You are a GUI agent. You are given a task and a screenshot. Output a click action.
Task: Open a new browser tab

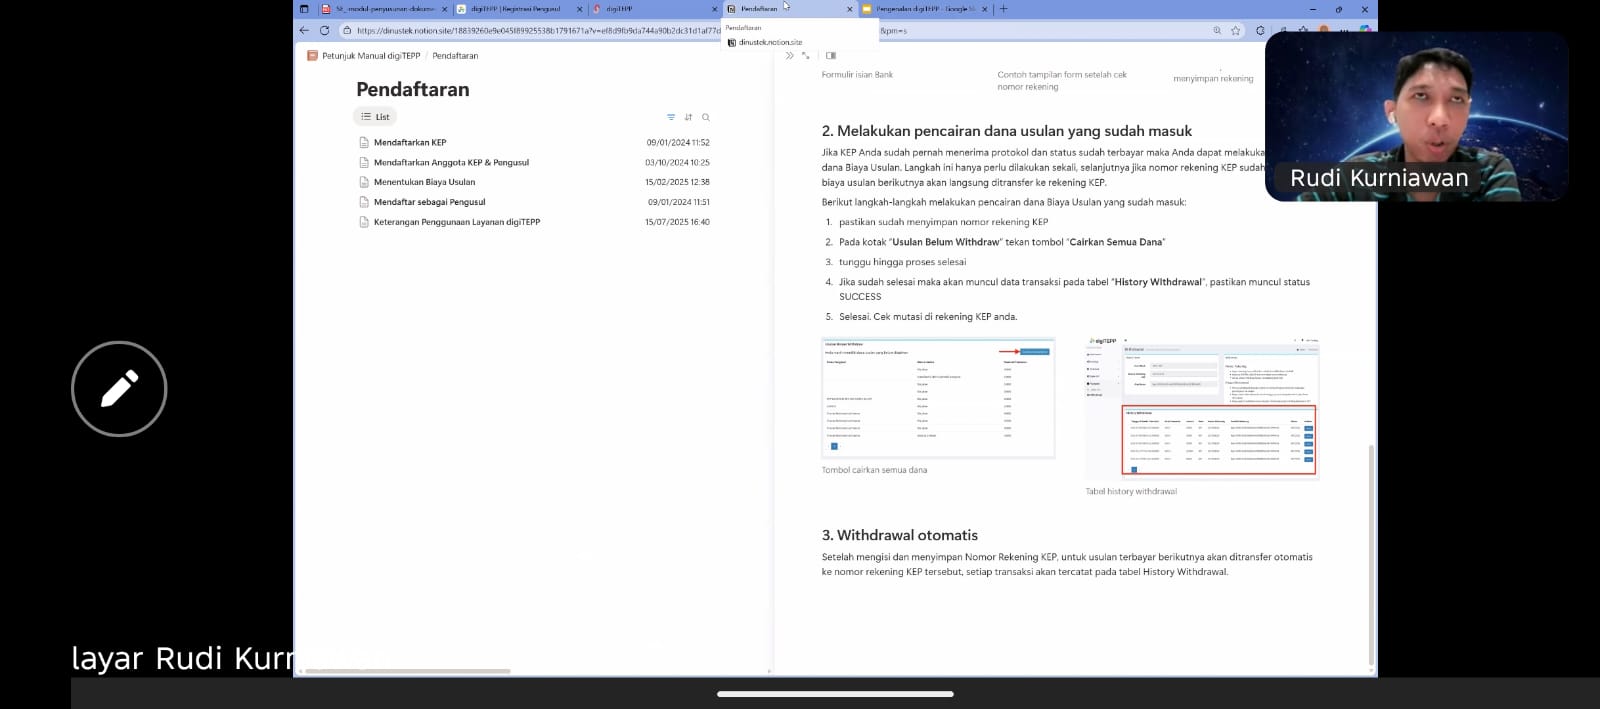pos(1004,9)
